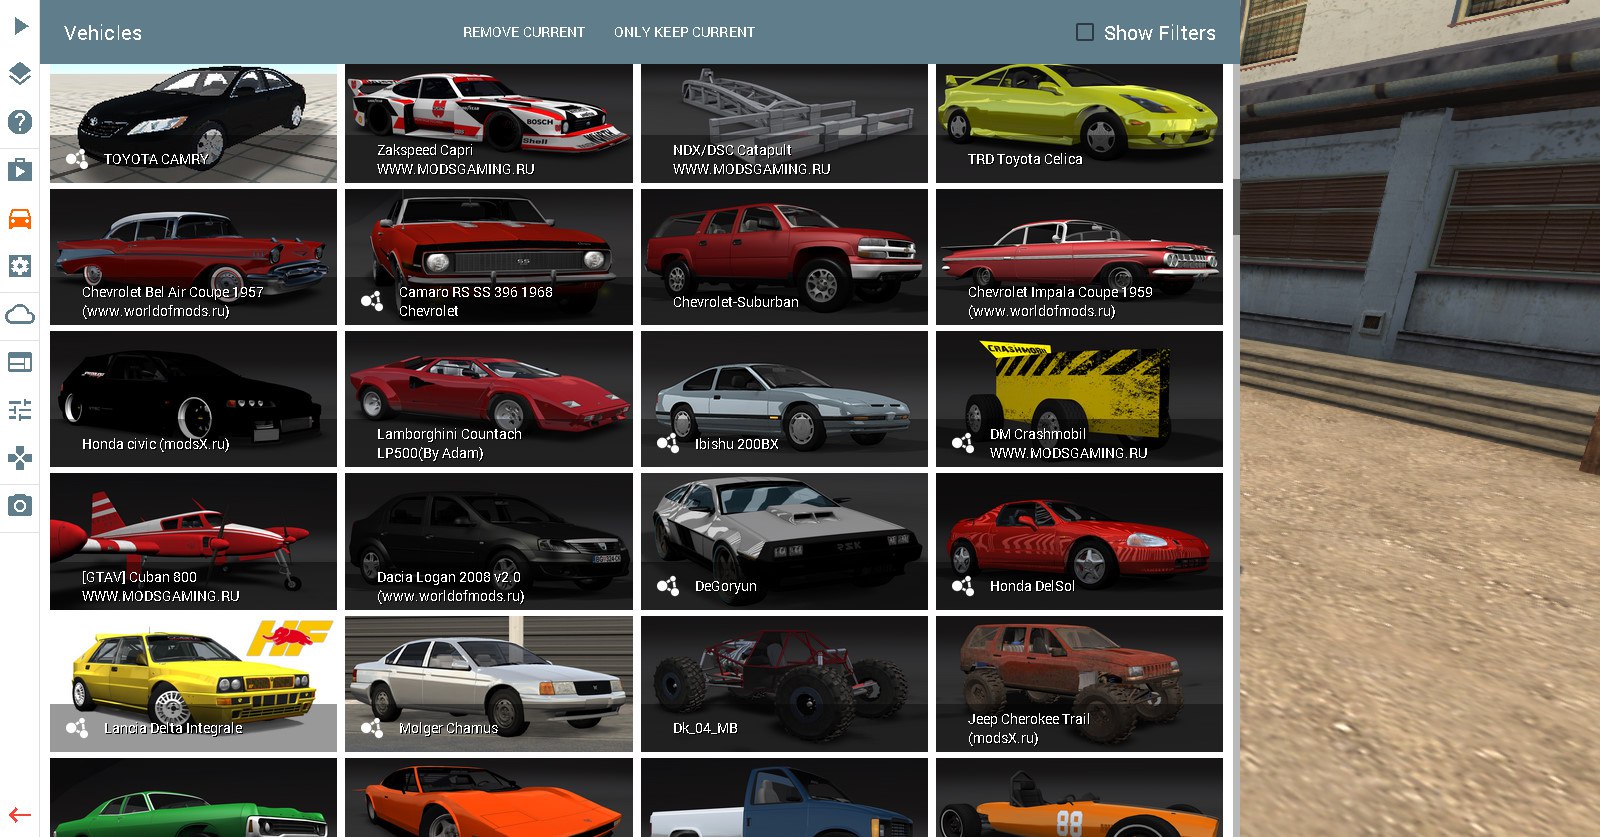Select the blue pickup truck thumbnail
Image resolution: width=1600 pixels, height=837 pixels.
click(x=784, y=798)
